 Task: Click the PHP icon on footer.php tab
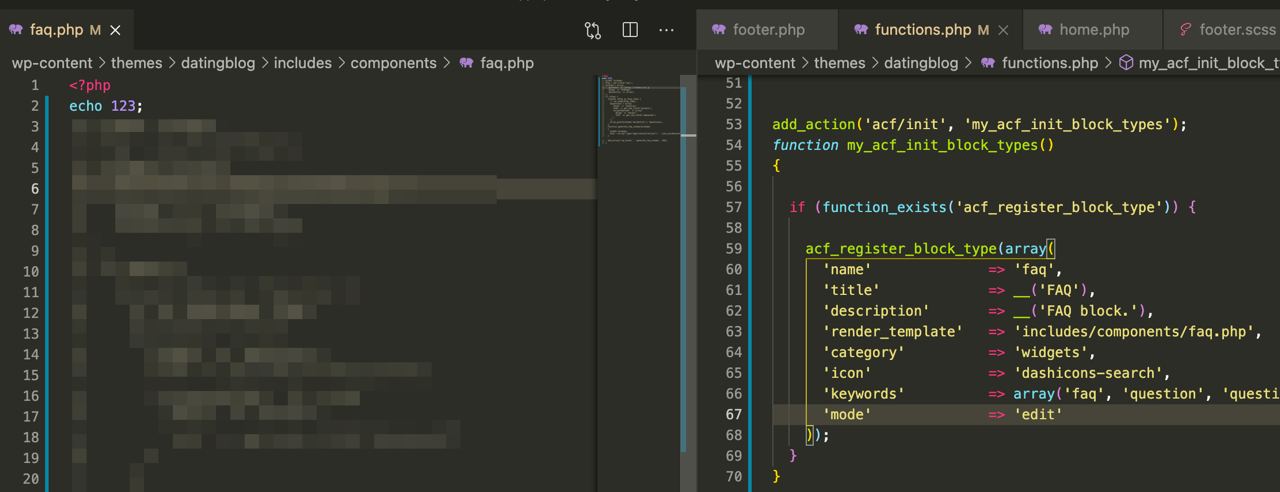click(718, 30)
